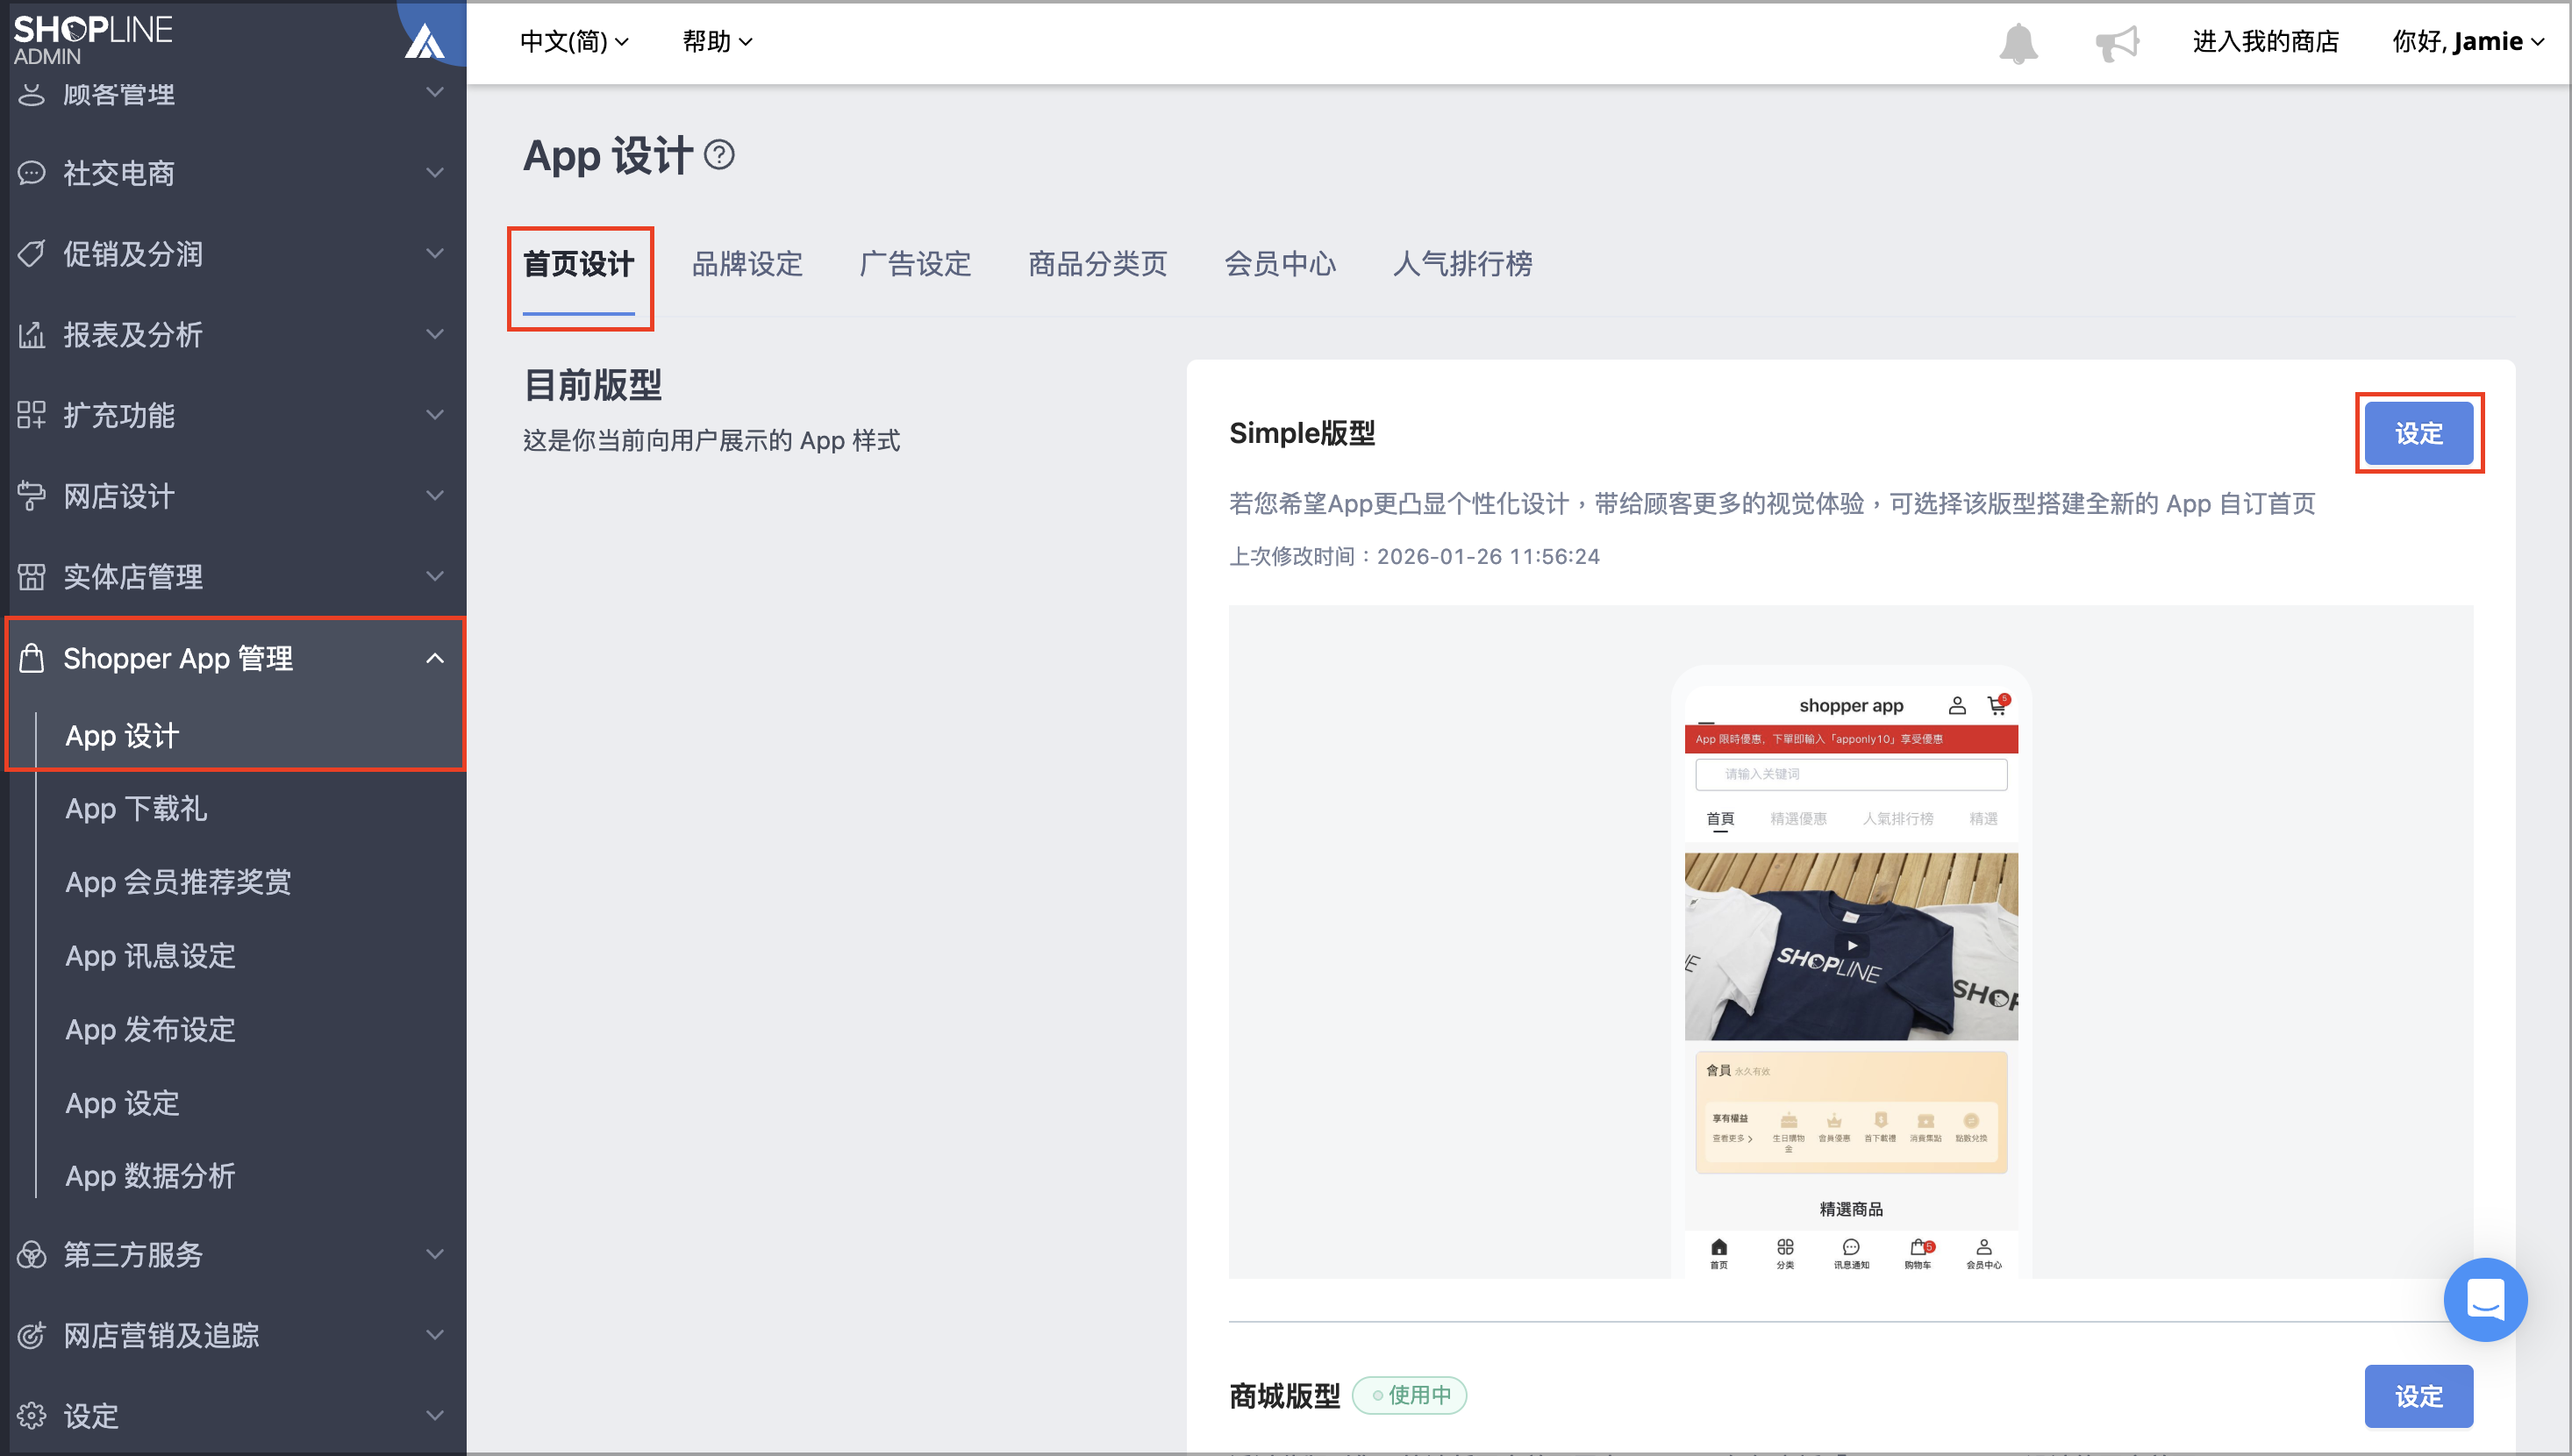Viewport: 2572px width, 1456px height.
Task: Click the 會員 card in preview
Action: point(1851,1112)
